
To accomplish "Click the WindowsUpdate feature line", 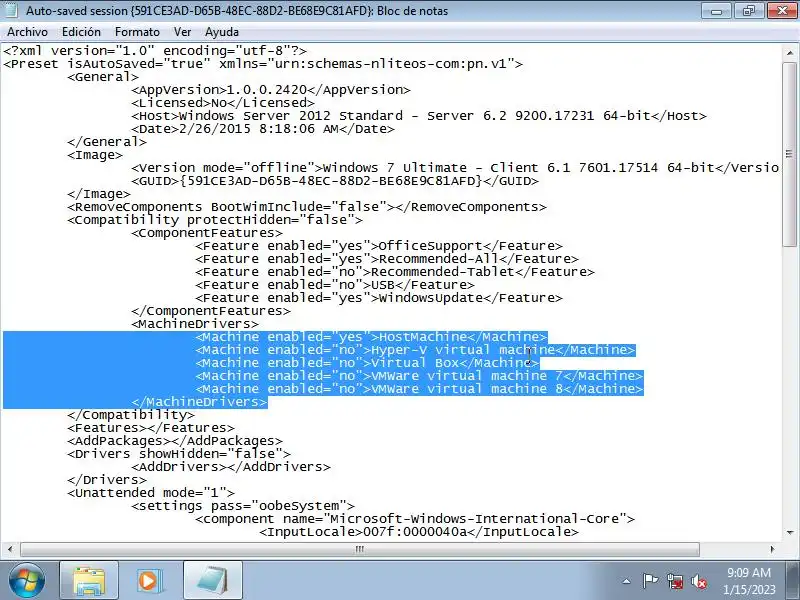I will tap(379, 298).
